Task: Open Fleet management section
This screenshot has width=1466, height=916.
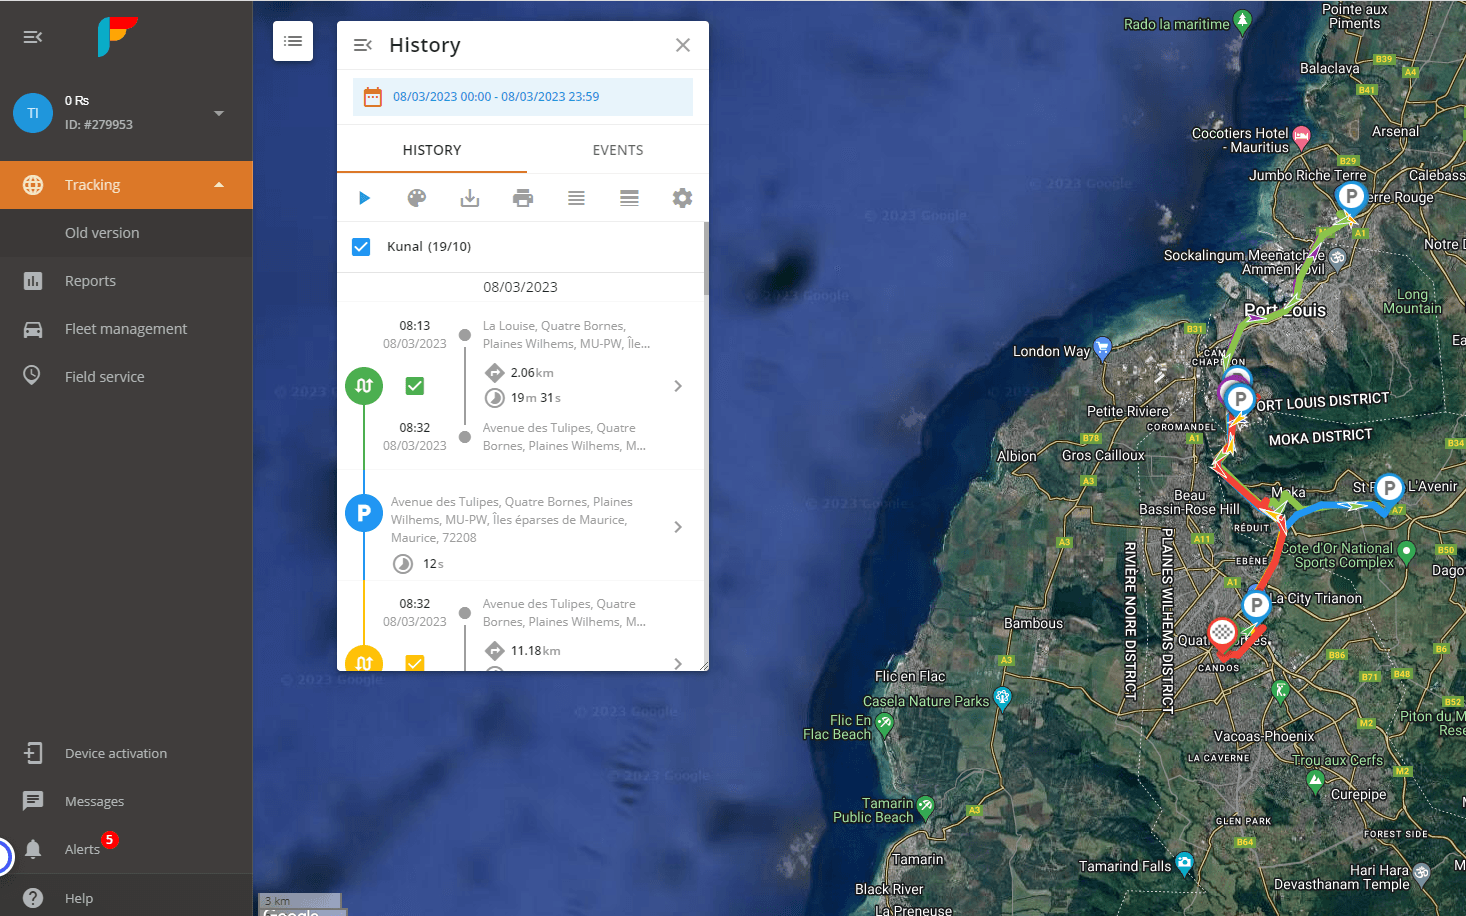Action: pyautogui.click(x=126, y=329)
